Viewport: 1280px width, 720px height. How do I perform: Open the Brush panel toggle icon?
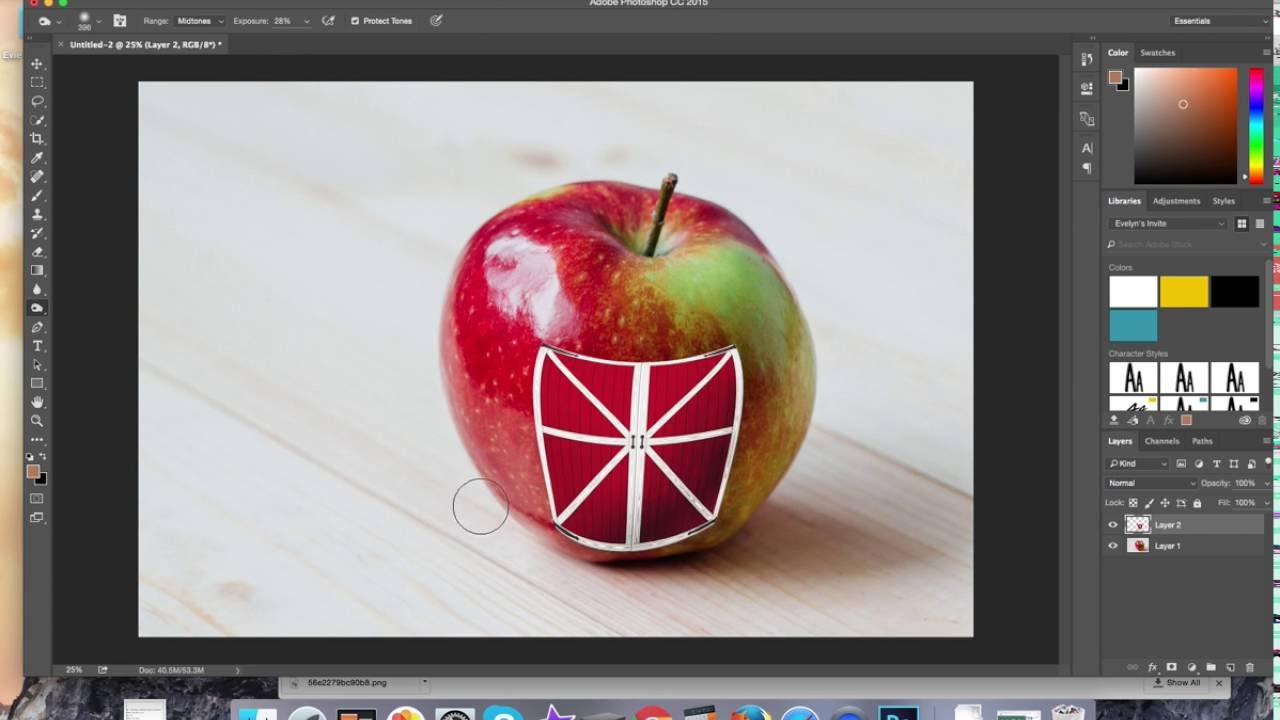(x=120, y=20)
